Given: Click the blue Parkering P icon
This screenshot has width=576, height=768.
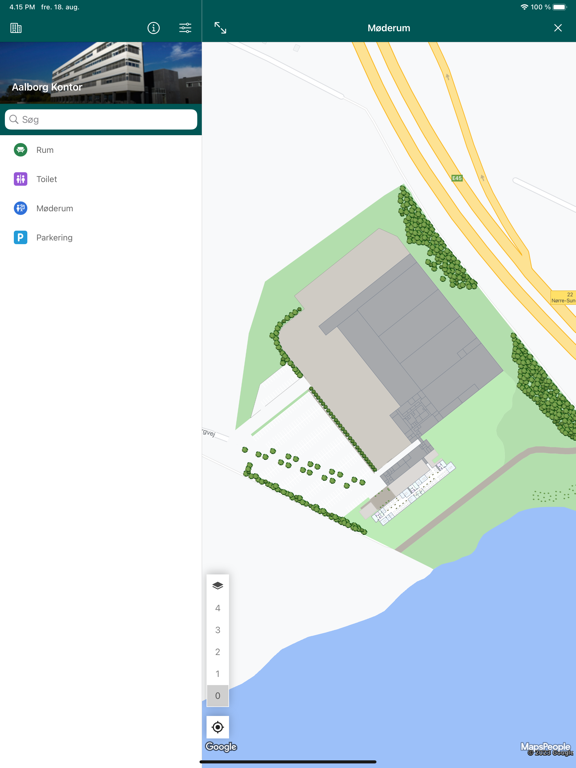Looking at the screenshot, I should [21, 238].
